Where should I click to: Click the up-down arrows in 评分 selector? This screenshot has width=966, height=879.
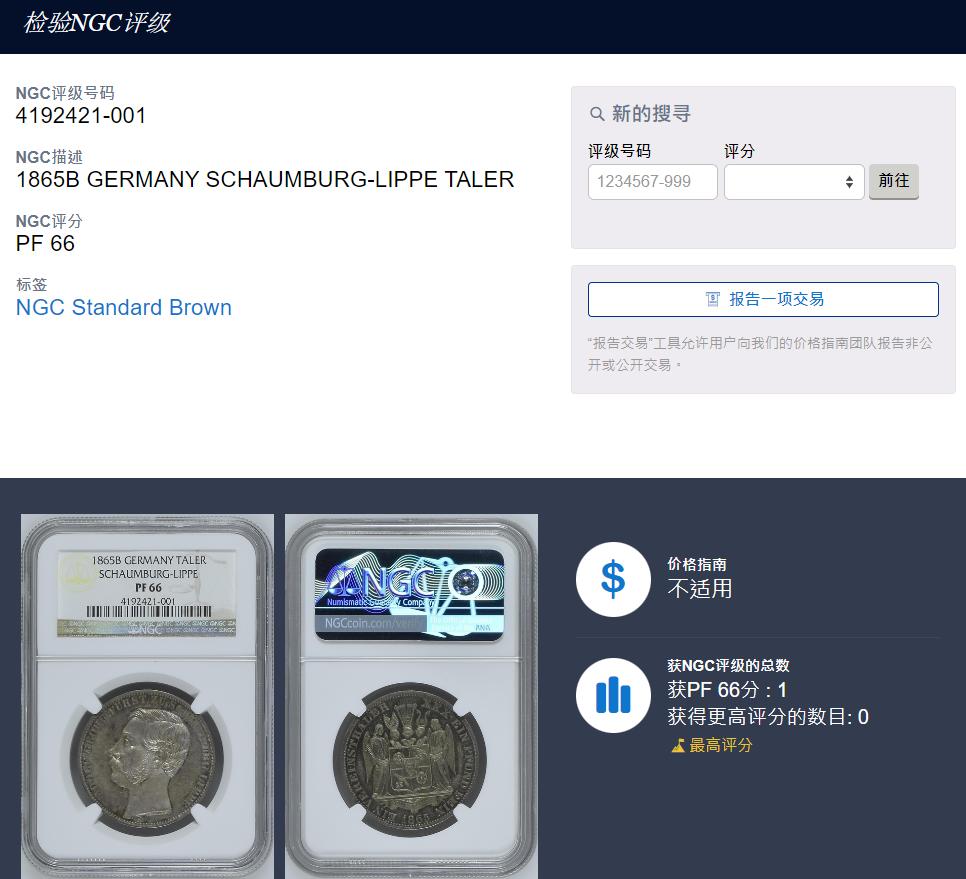point(849,182)
